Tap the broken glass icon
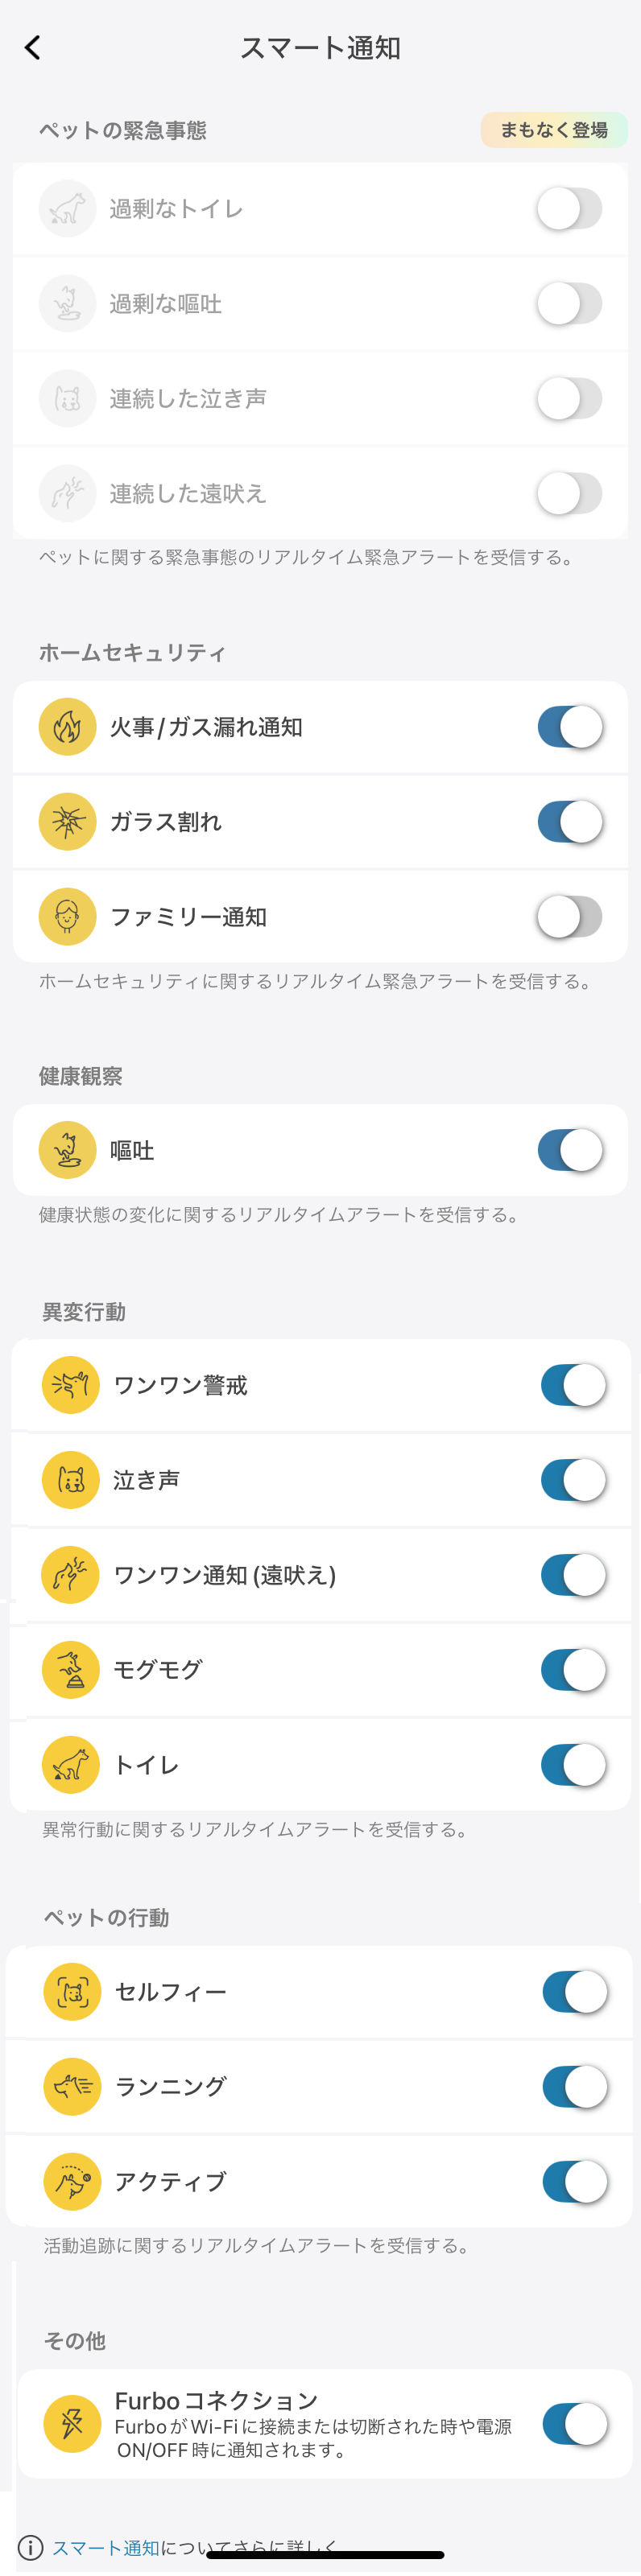 pos(67,821)
